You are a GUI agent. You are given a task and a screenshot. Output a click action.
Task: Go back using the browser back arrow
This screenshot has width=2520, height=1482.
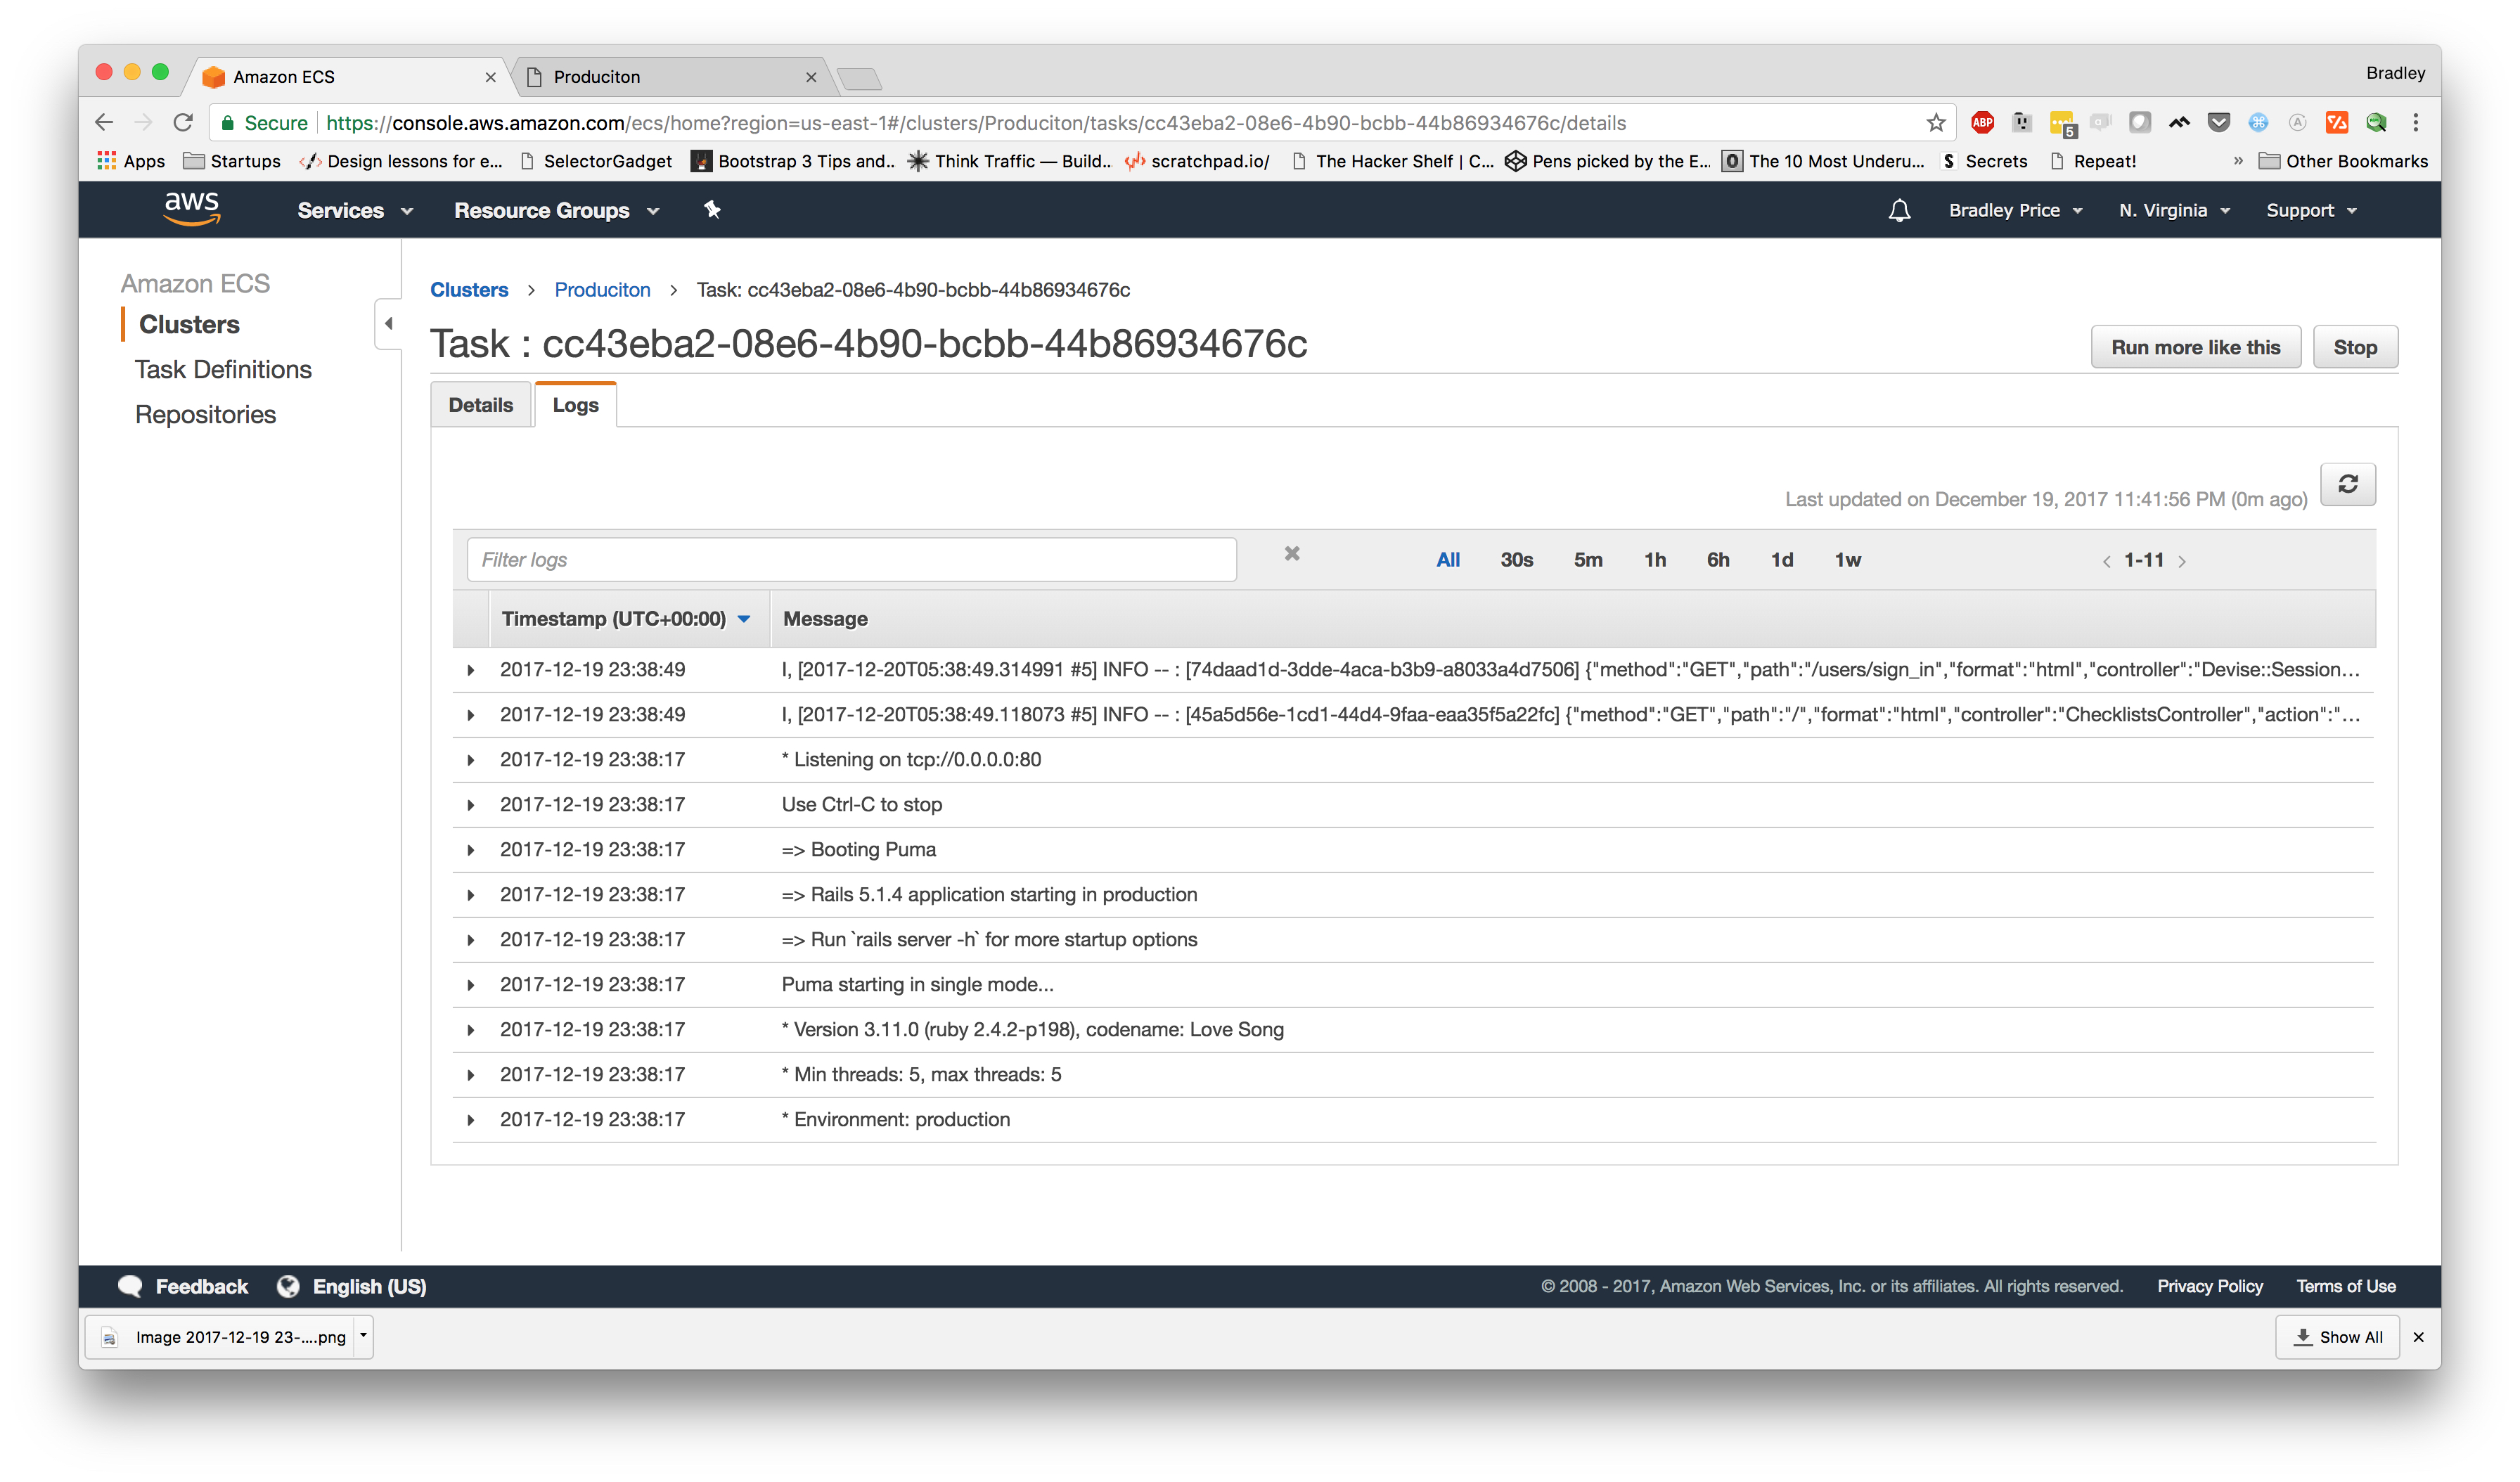[104, 123]
